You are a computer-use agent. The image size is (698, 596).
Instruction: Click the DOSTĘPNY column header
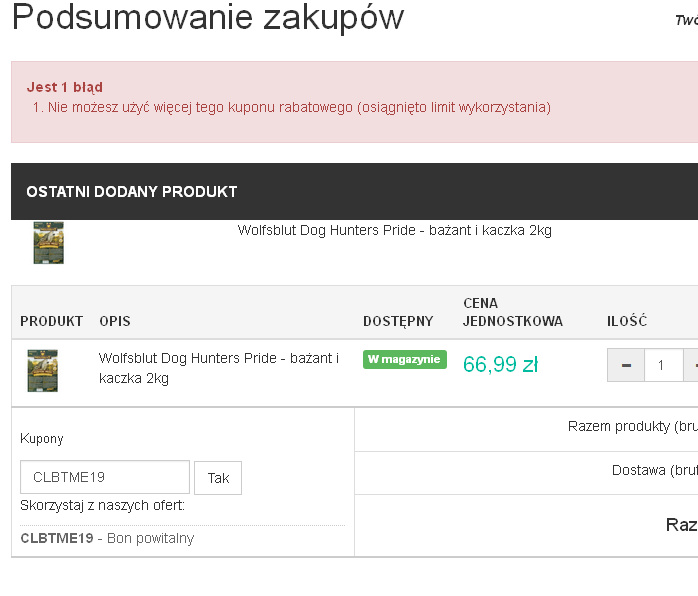[x=398, y=321]
